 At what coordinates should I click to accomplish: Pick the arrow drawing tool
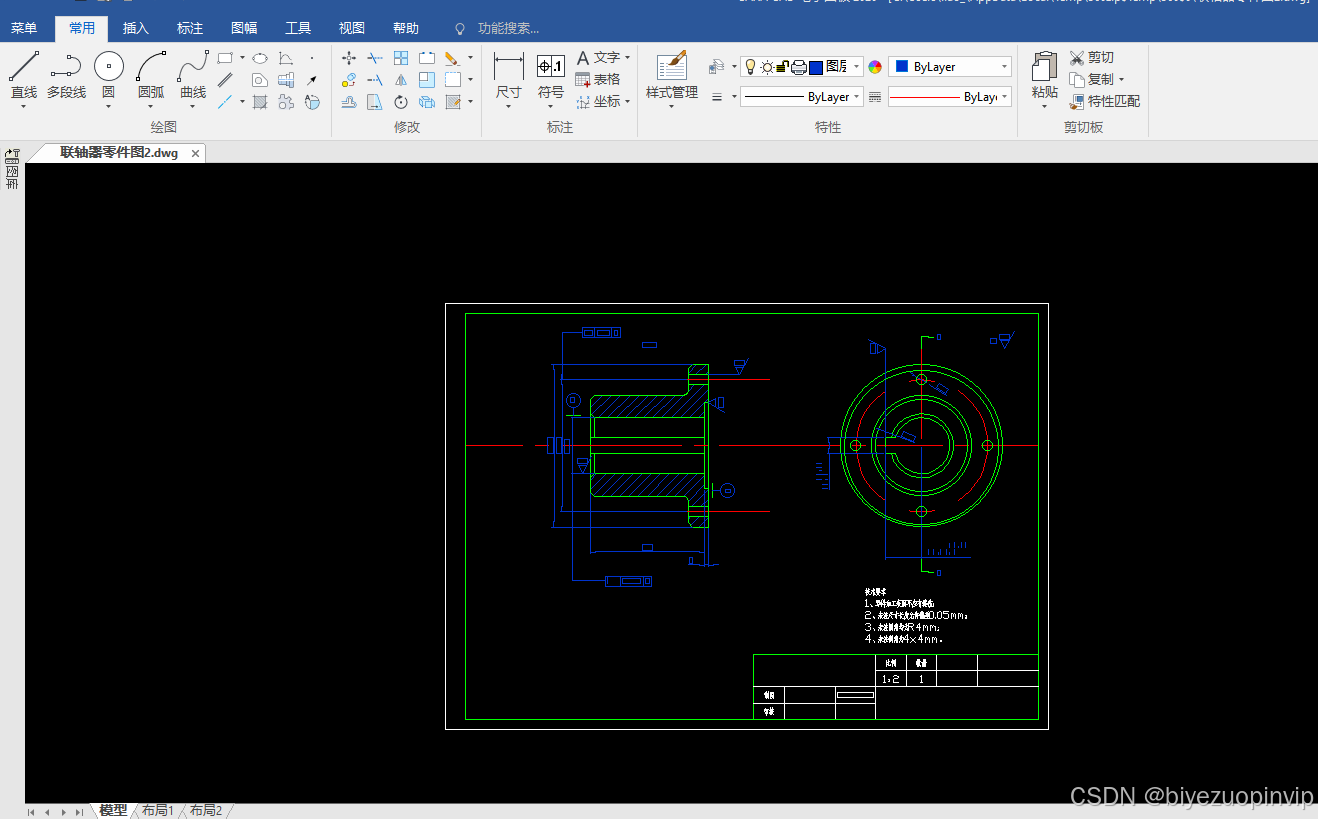[312, 80]
